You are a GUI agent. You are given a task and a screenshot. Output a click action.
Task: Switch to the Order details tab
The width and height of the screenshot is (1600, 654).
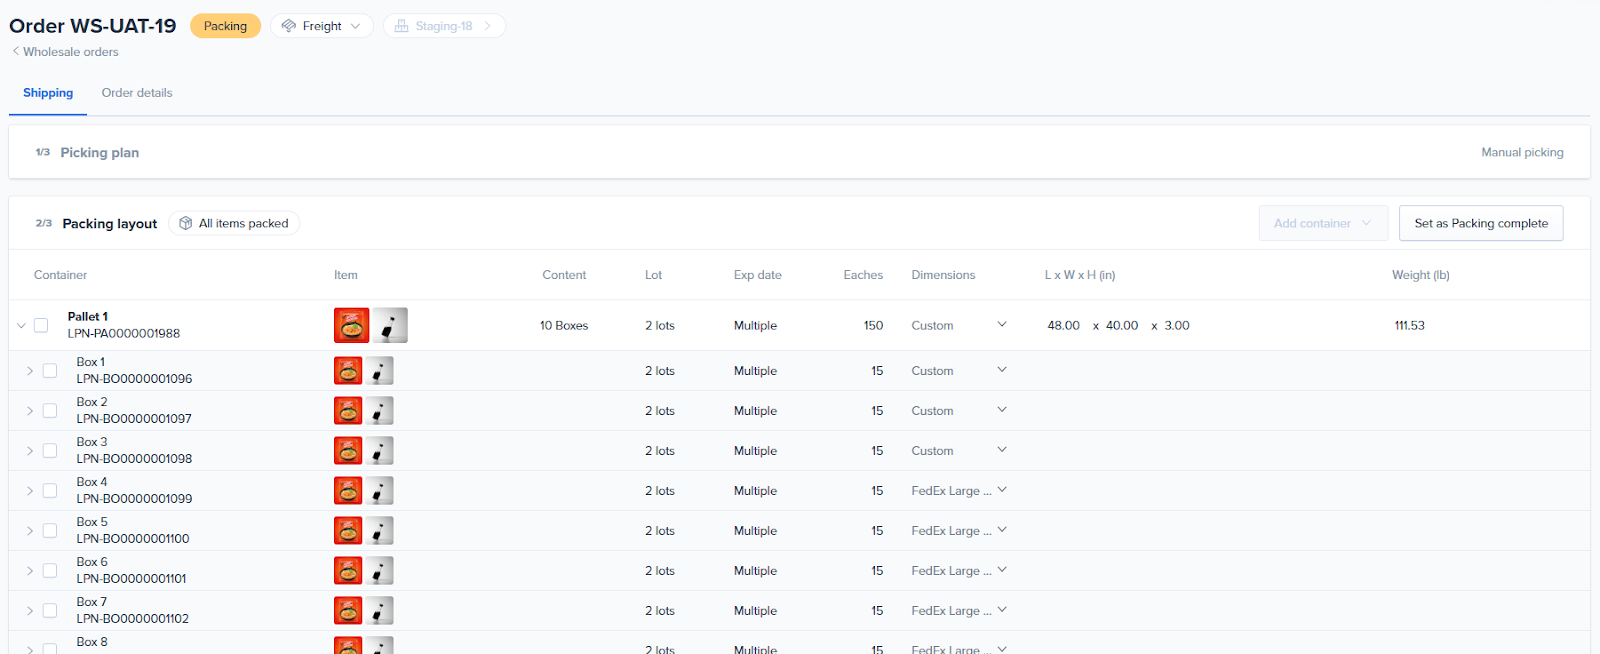click(137, 93)
